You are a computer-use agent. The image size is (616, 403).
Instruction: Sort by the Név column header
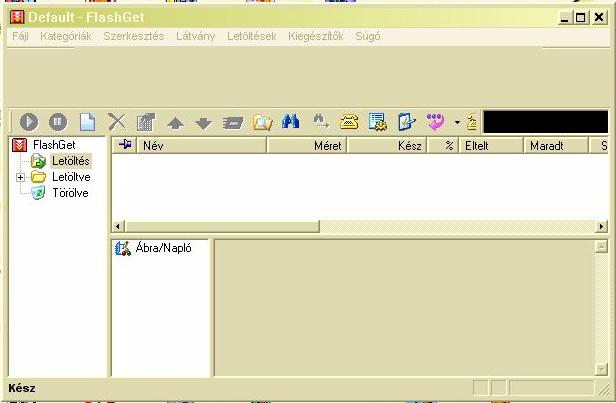202,145
